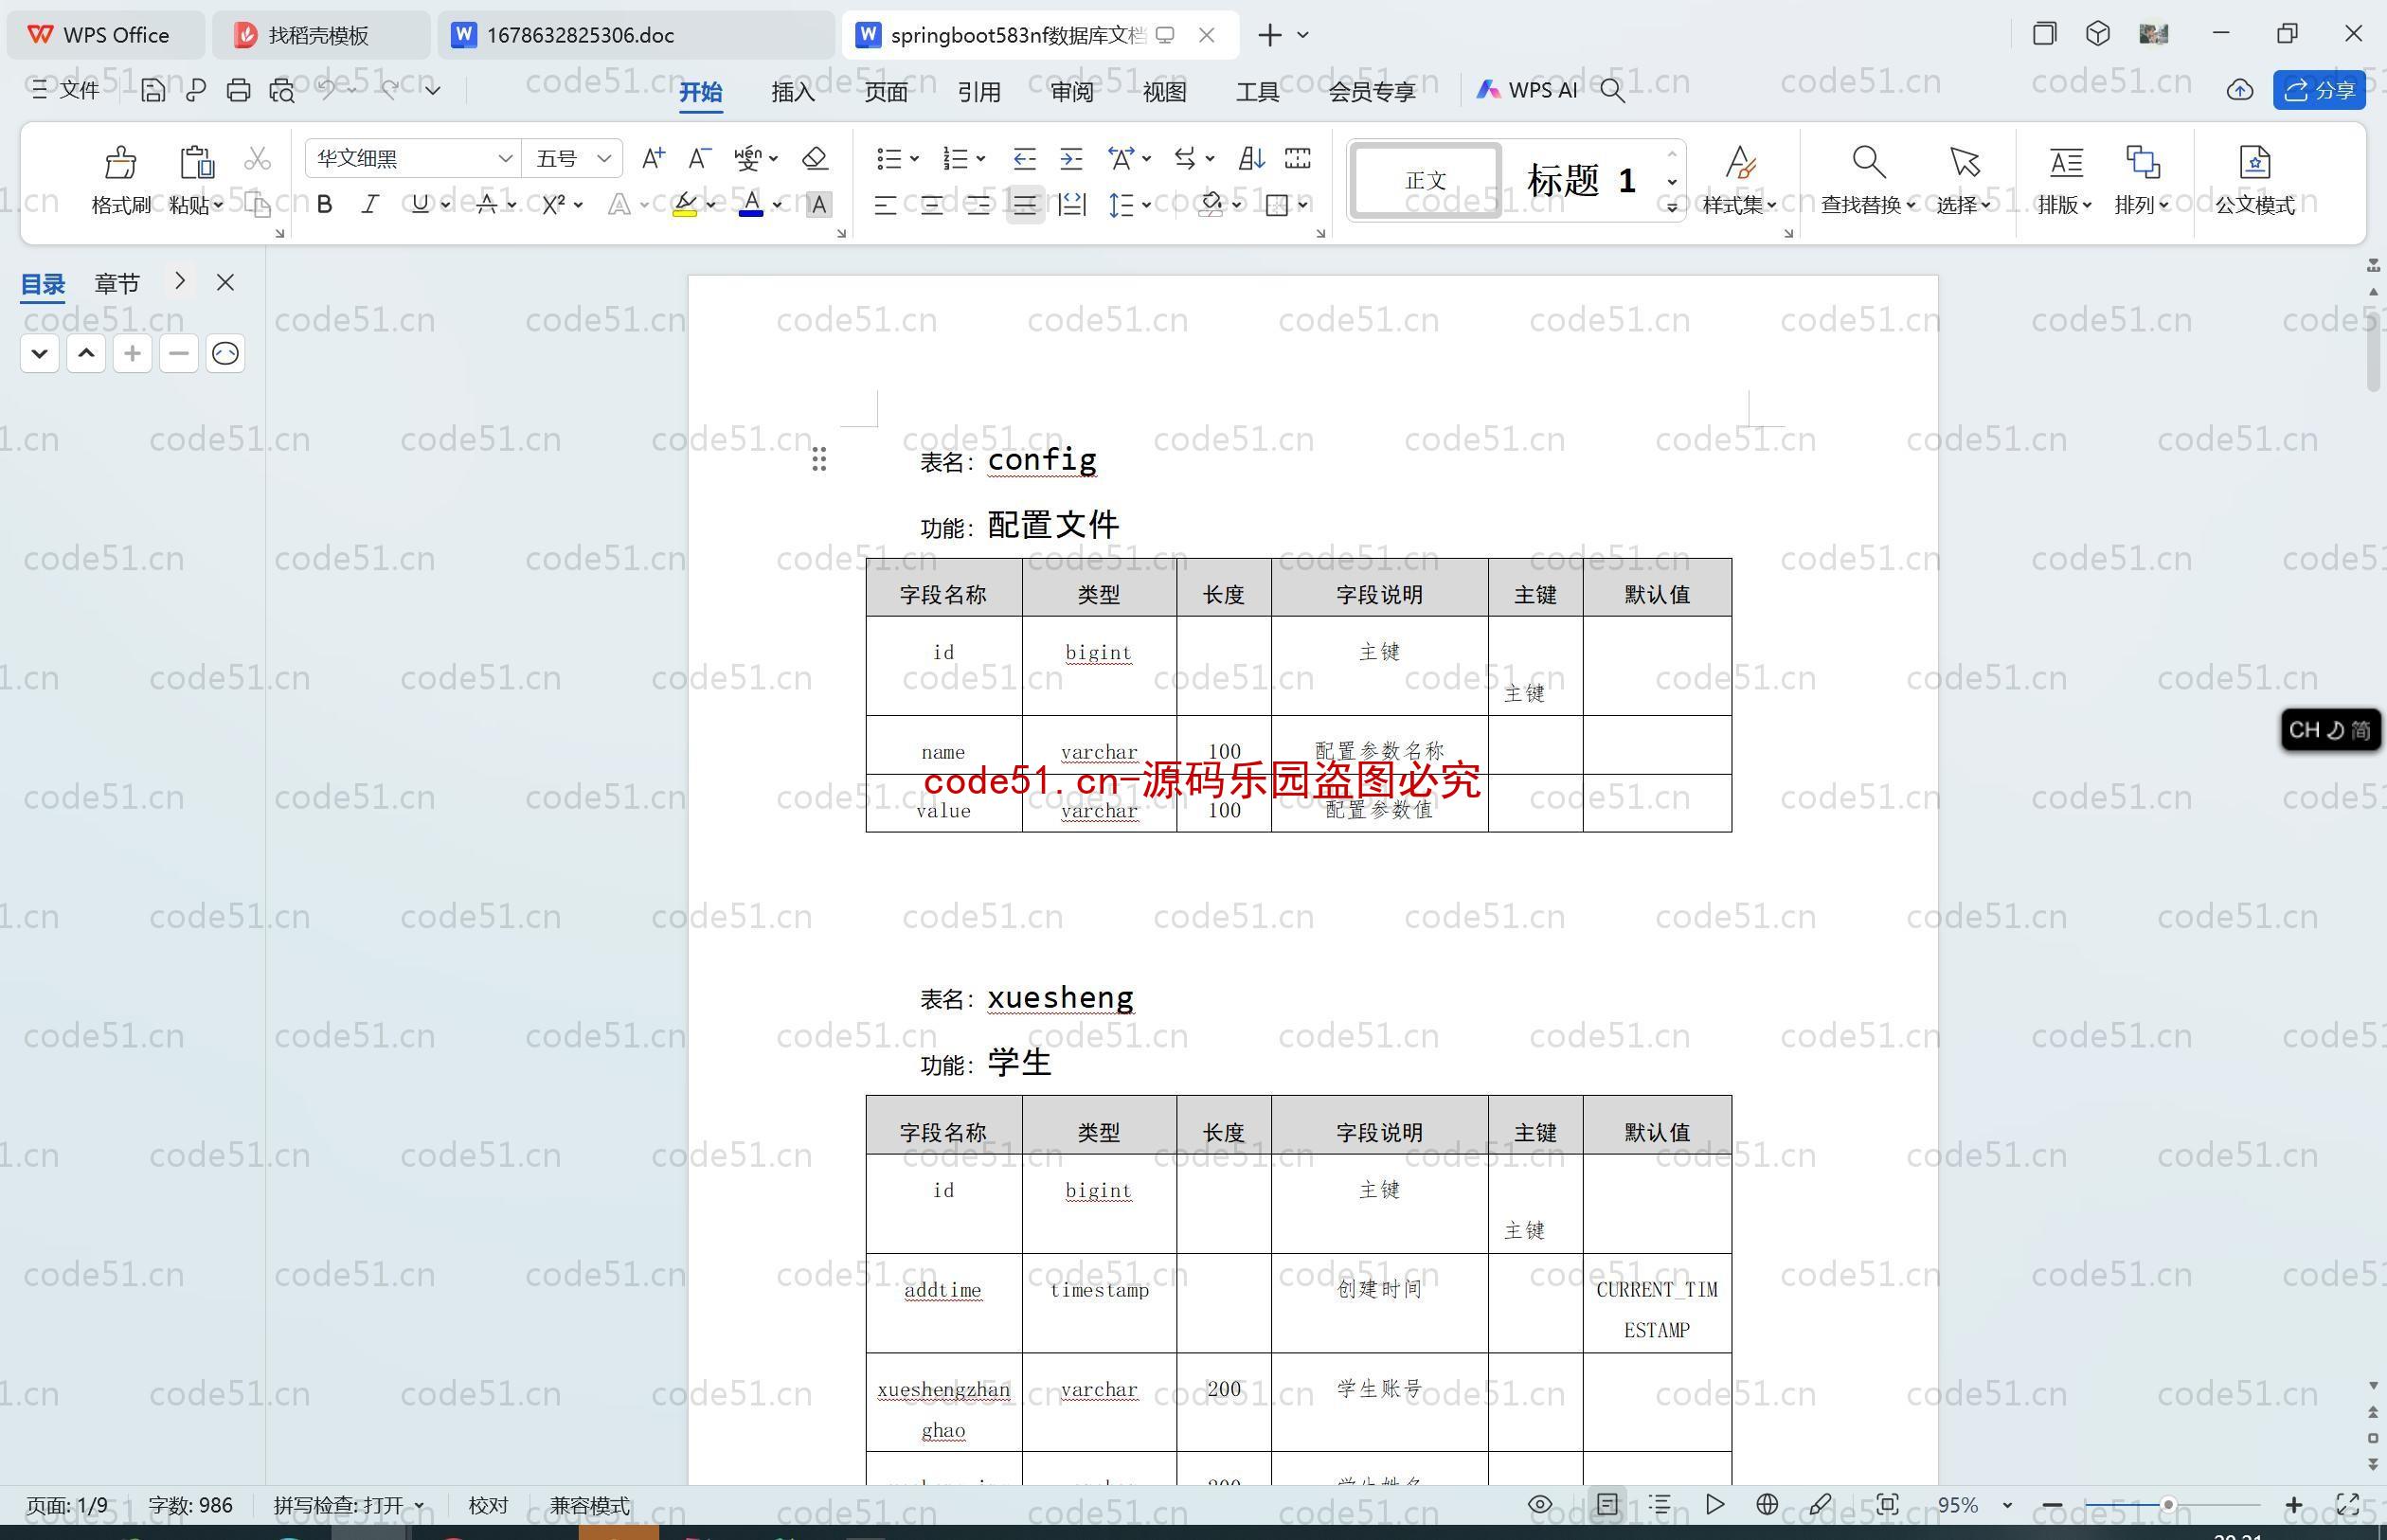Viewport: 2387px width, 1540px height.
Task: Toggle character shading A button
Action: coord(819,205)
